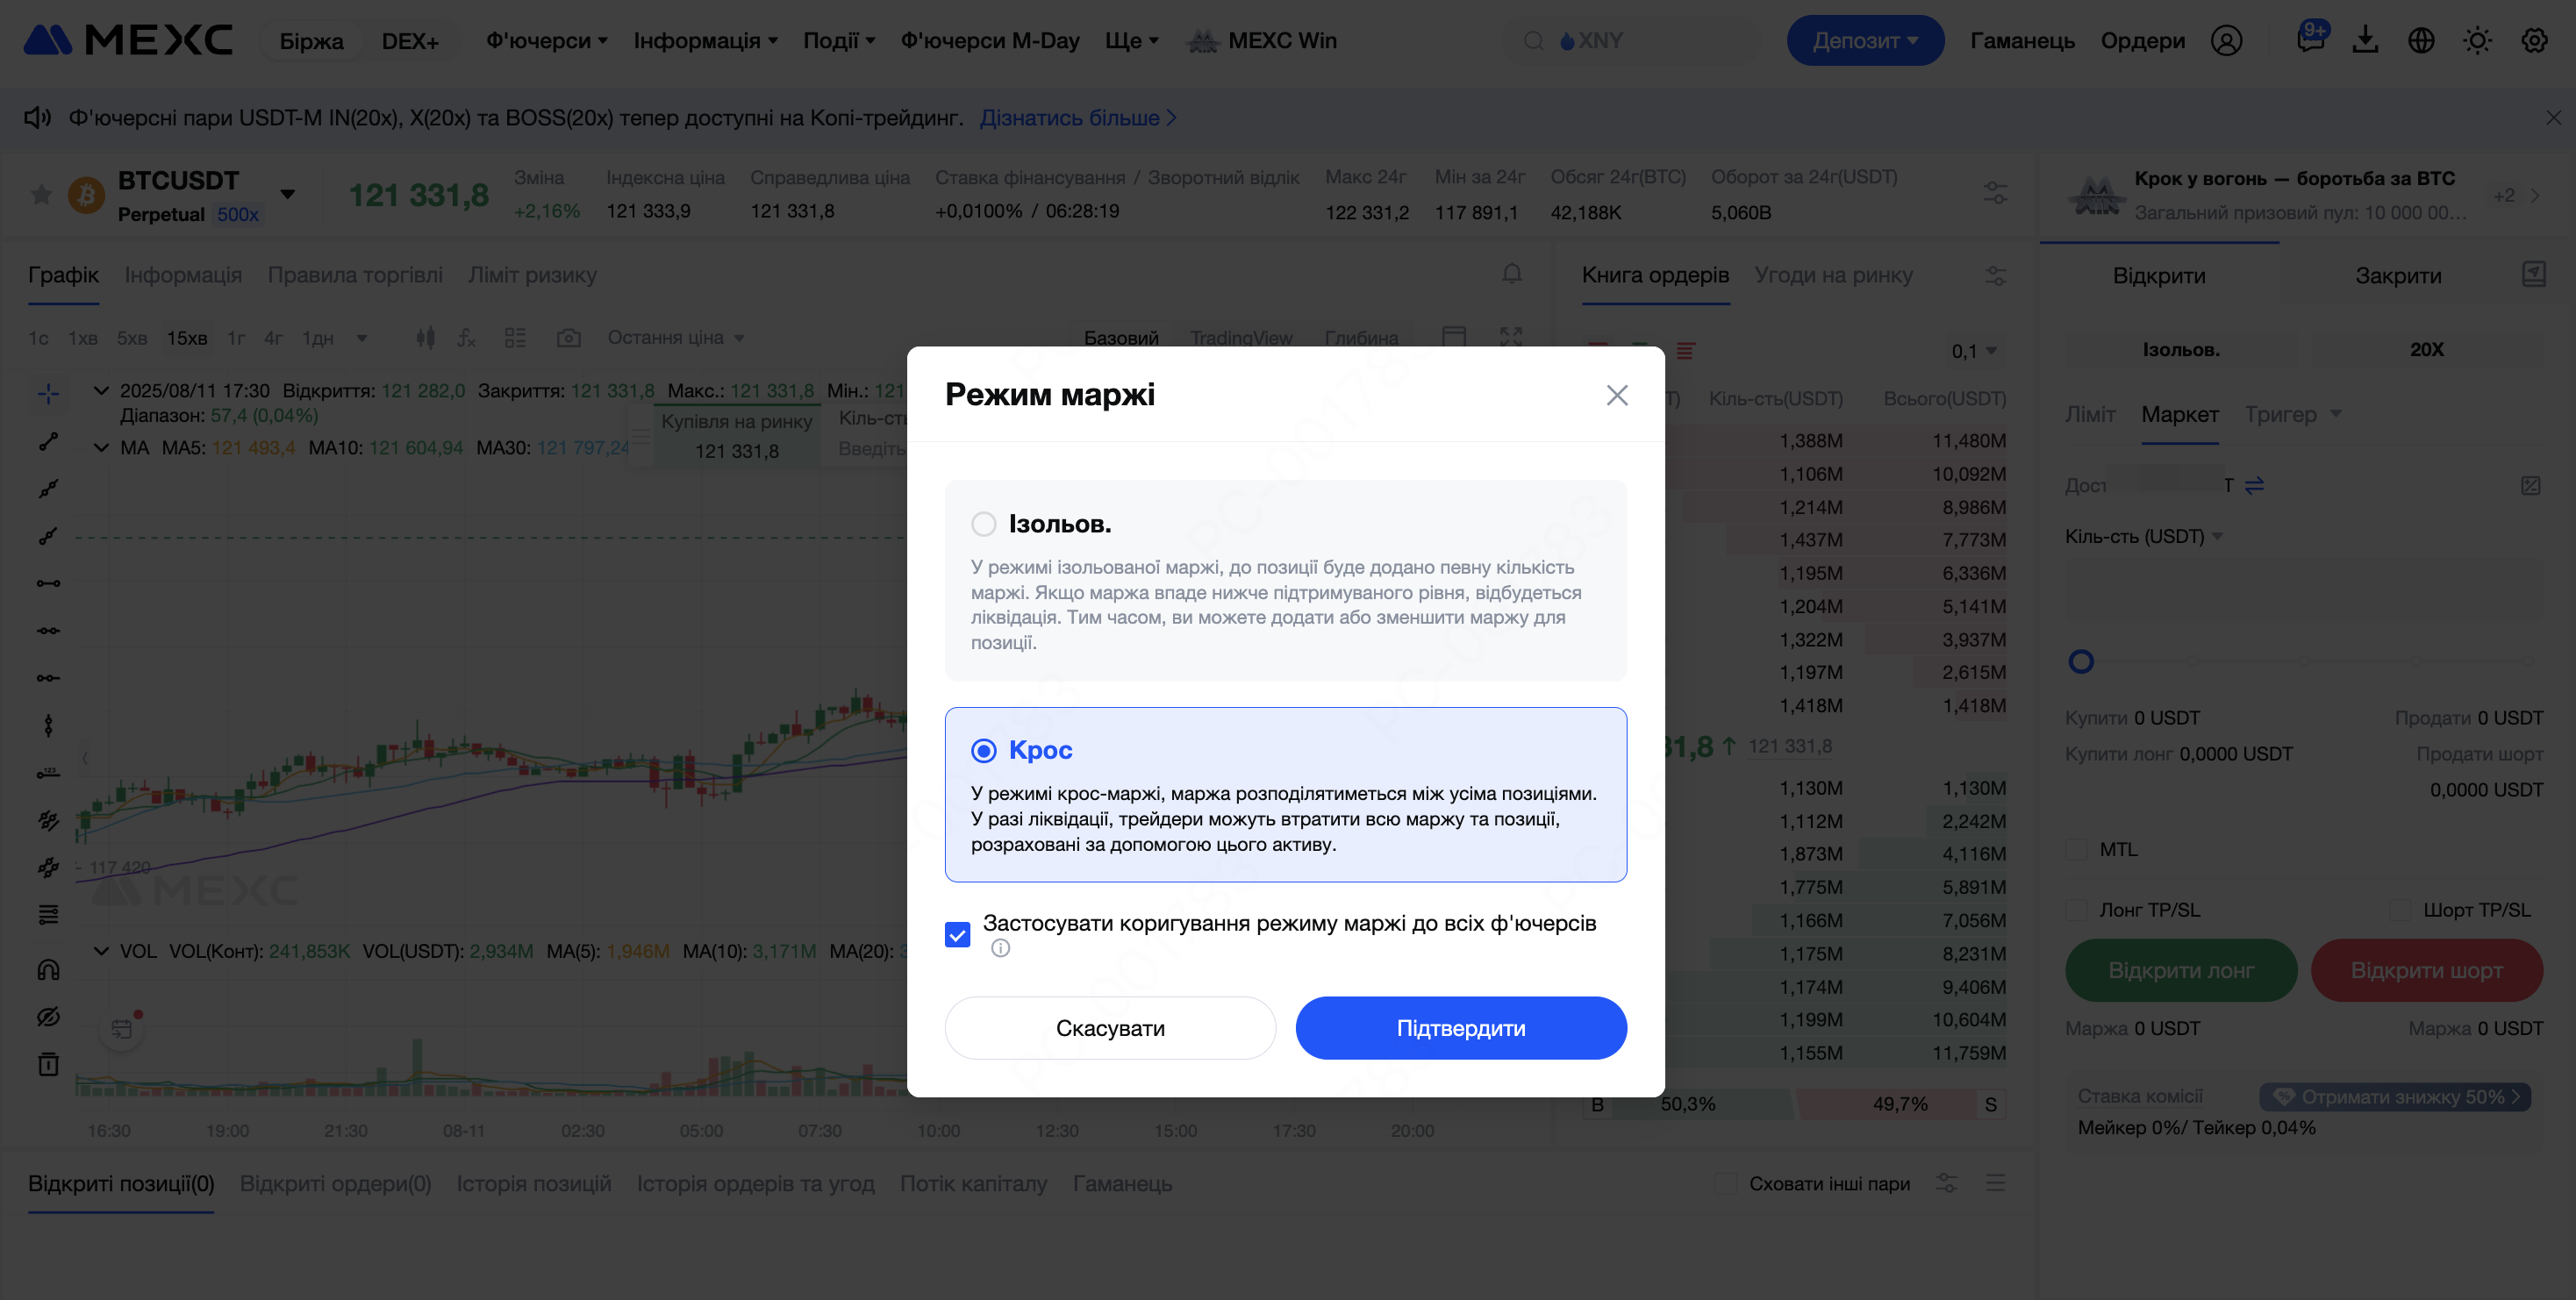
Task: Click the price alert bell icon
Action: (x=1511, y=273)
